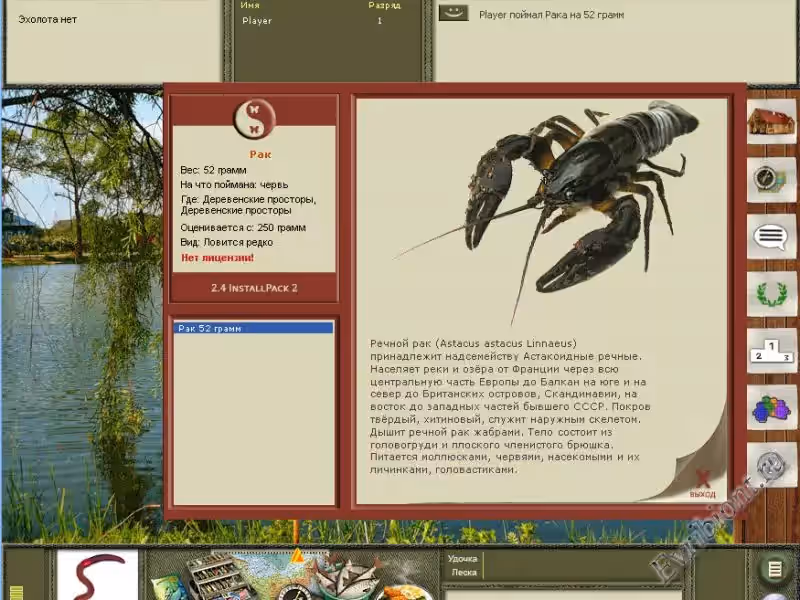Click the compass map icon

click(x=771, y=179)
